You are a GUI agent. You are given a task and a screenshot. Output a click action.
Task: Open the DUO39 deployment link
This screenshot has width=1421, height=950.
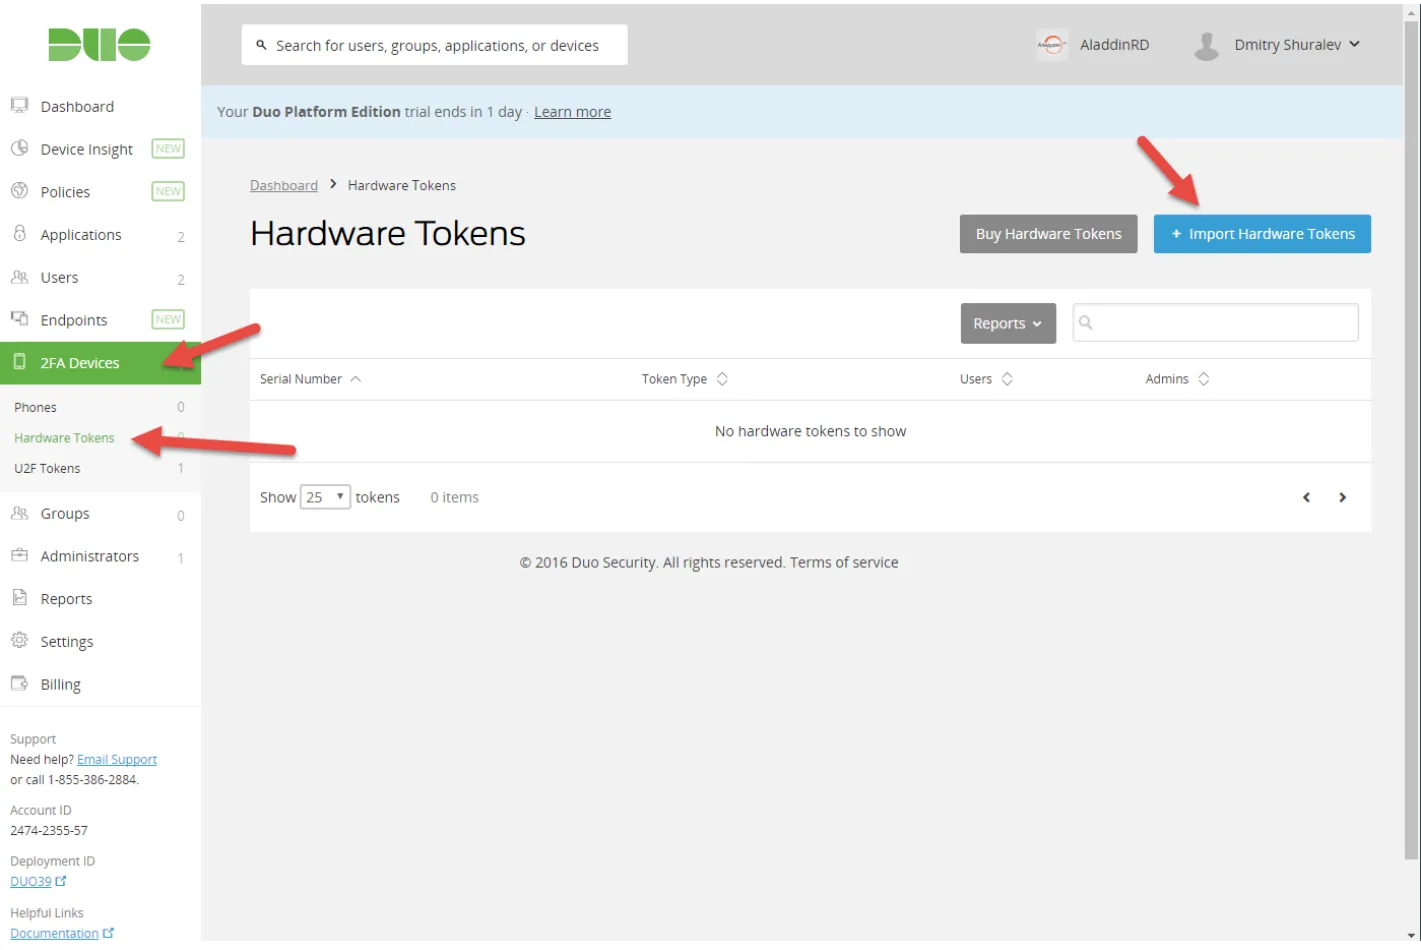point(38,881)
